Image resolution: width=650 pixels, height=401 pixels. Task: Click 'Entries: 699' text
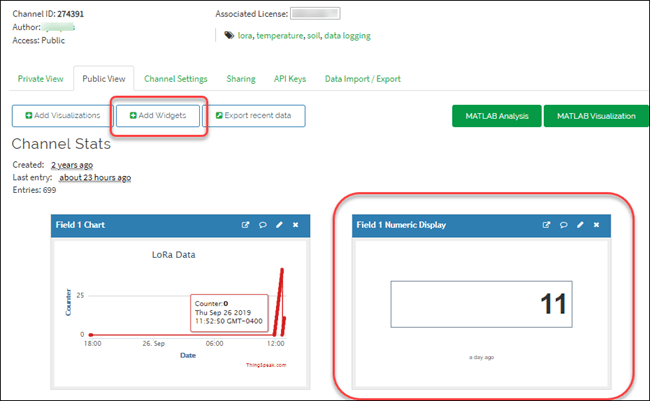[34, 190]
